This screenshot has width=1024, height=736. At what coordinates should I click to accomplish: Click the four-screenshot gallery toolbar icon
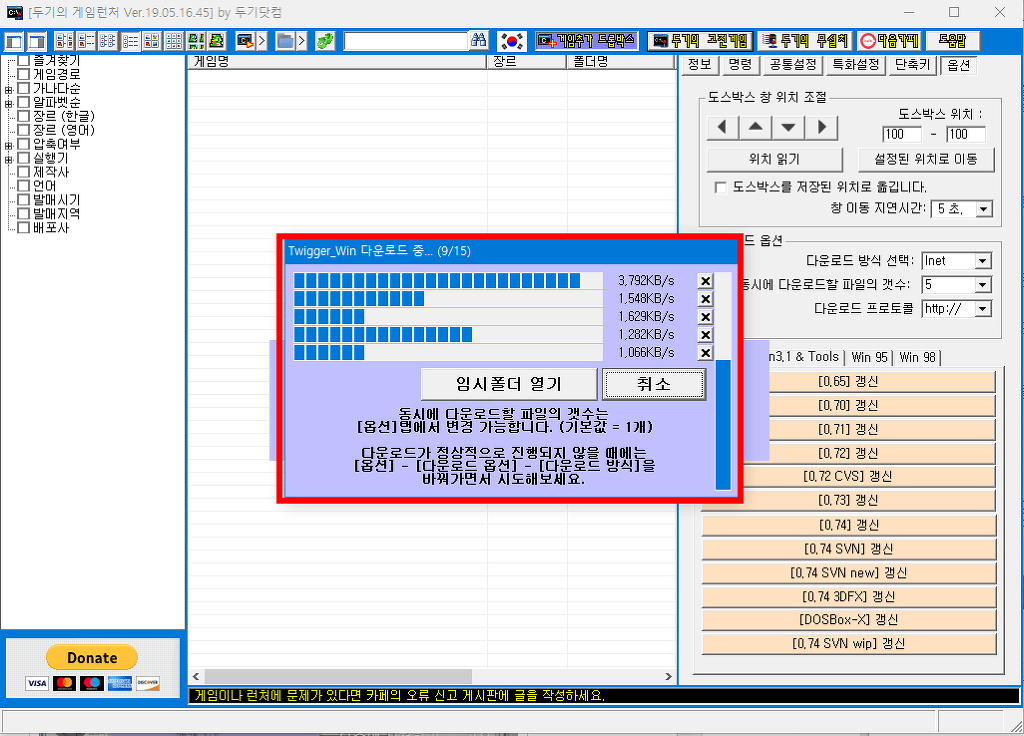[195, 42]
